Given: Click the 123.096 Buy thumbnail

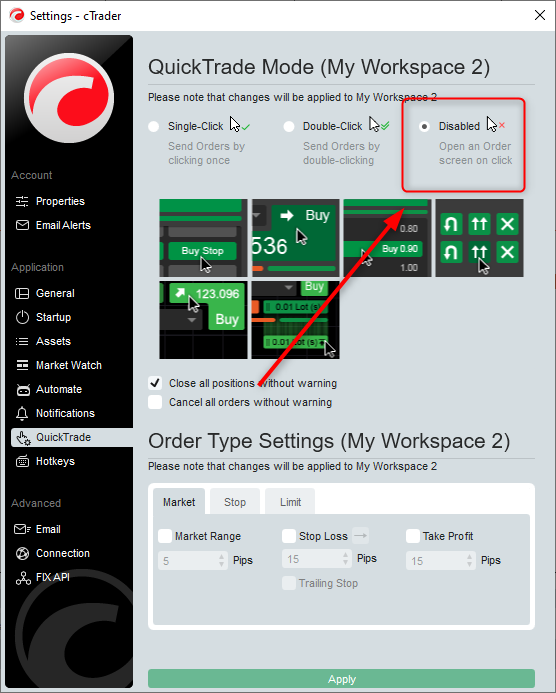Looking at the screenshot, I should 203,320.
